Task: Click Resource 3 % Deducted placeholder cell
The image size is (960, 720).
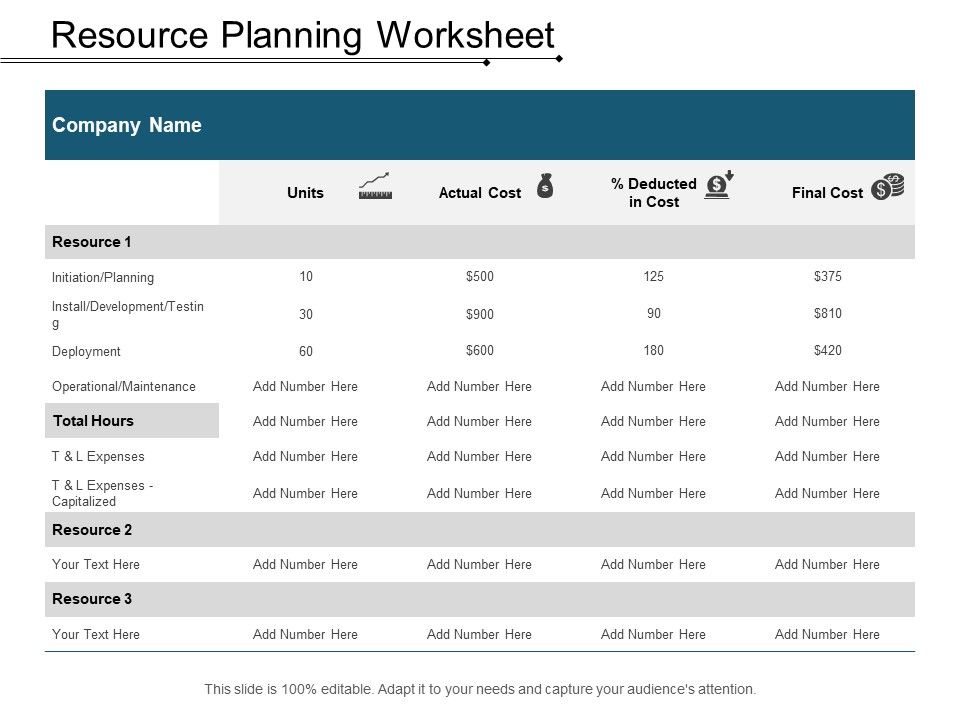Action: [653, 634]
